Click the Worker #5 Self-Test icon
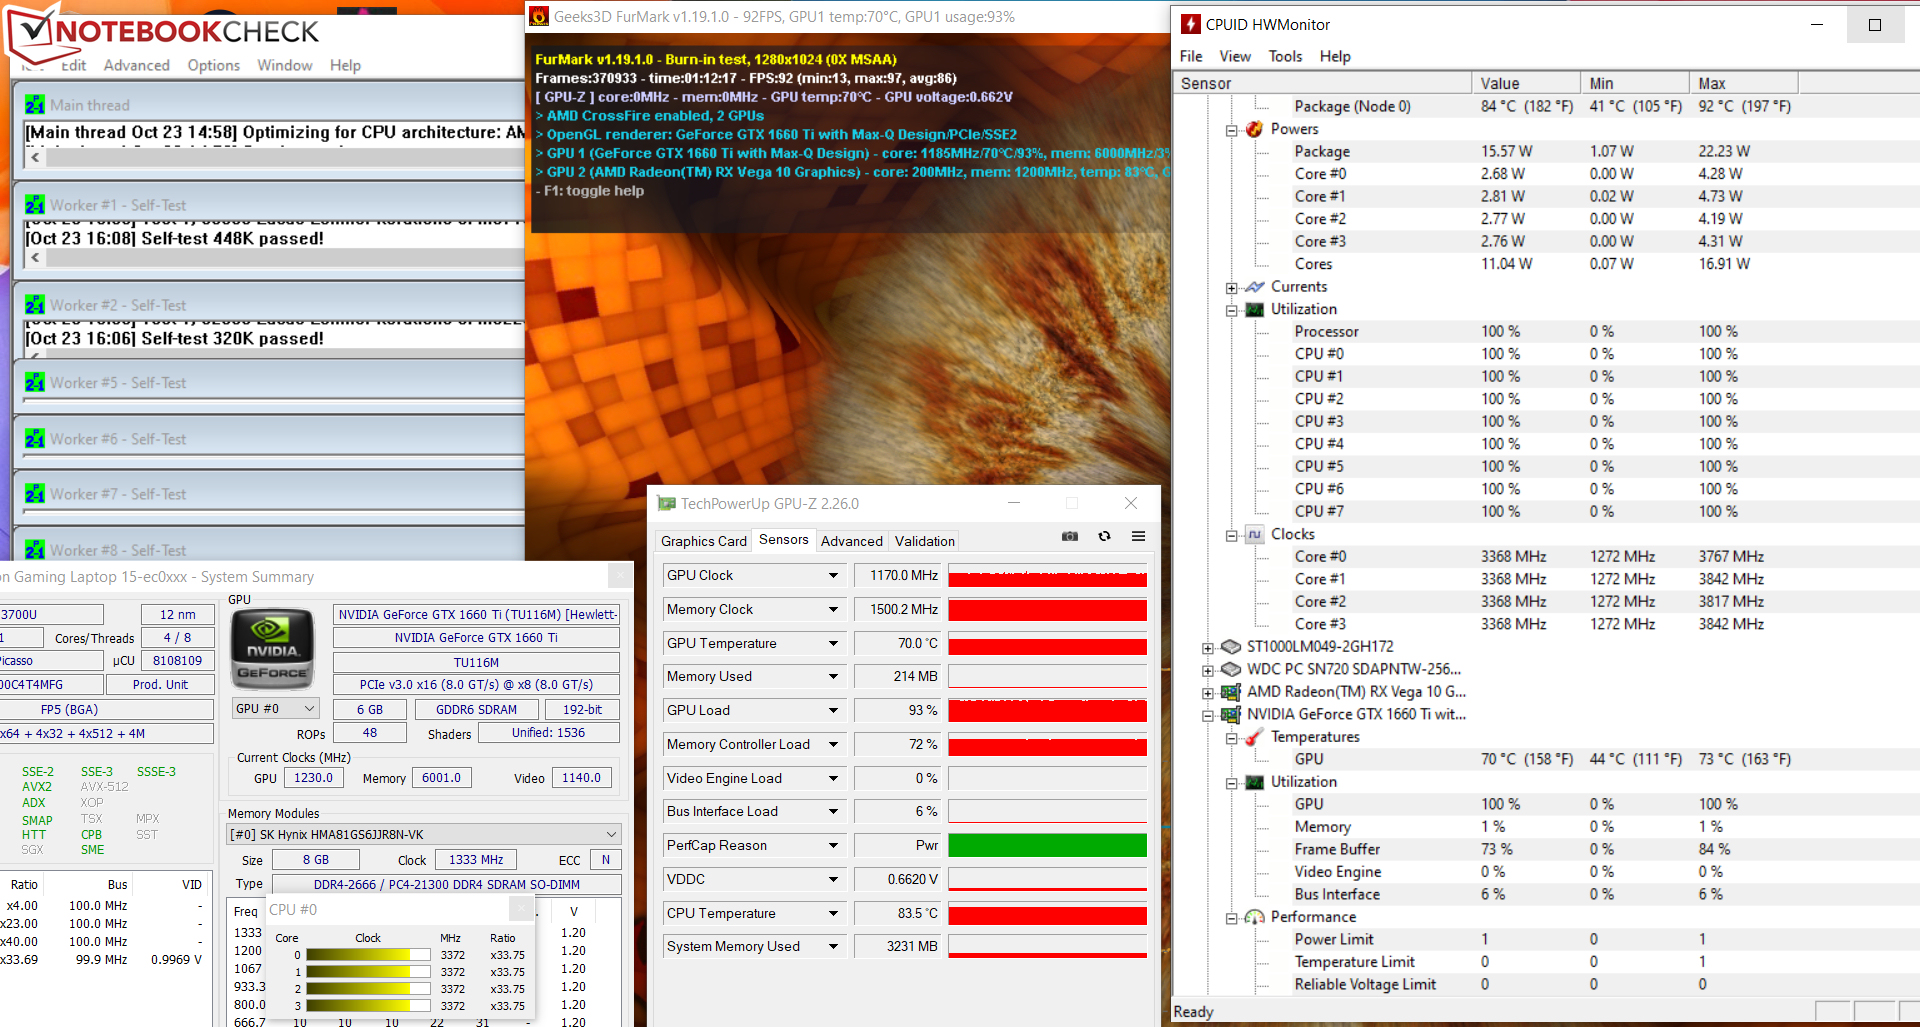Viewport: 1920px width, 1027px height. tap(35, 382)
